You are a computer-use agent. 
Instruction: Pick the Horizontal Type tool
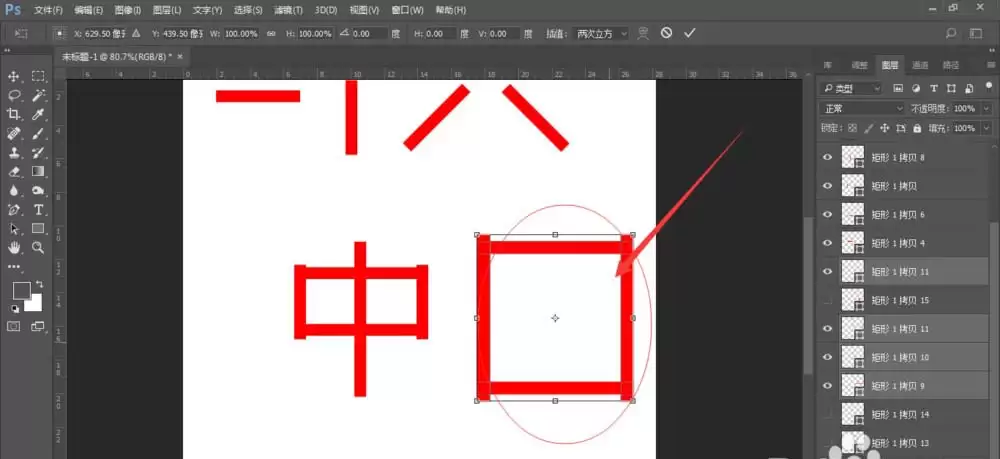38,210
